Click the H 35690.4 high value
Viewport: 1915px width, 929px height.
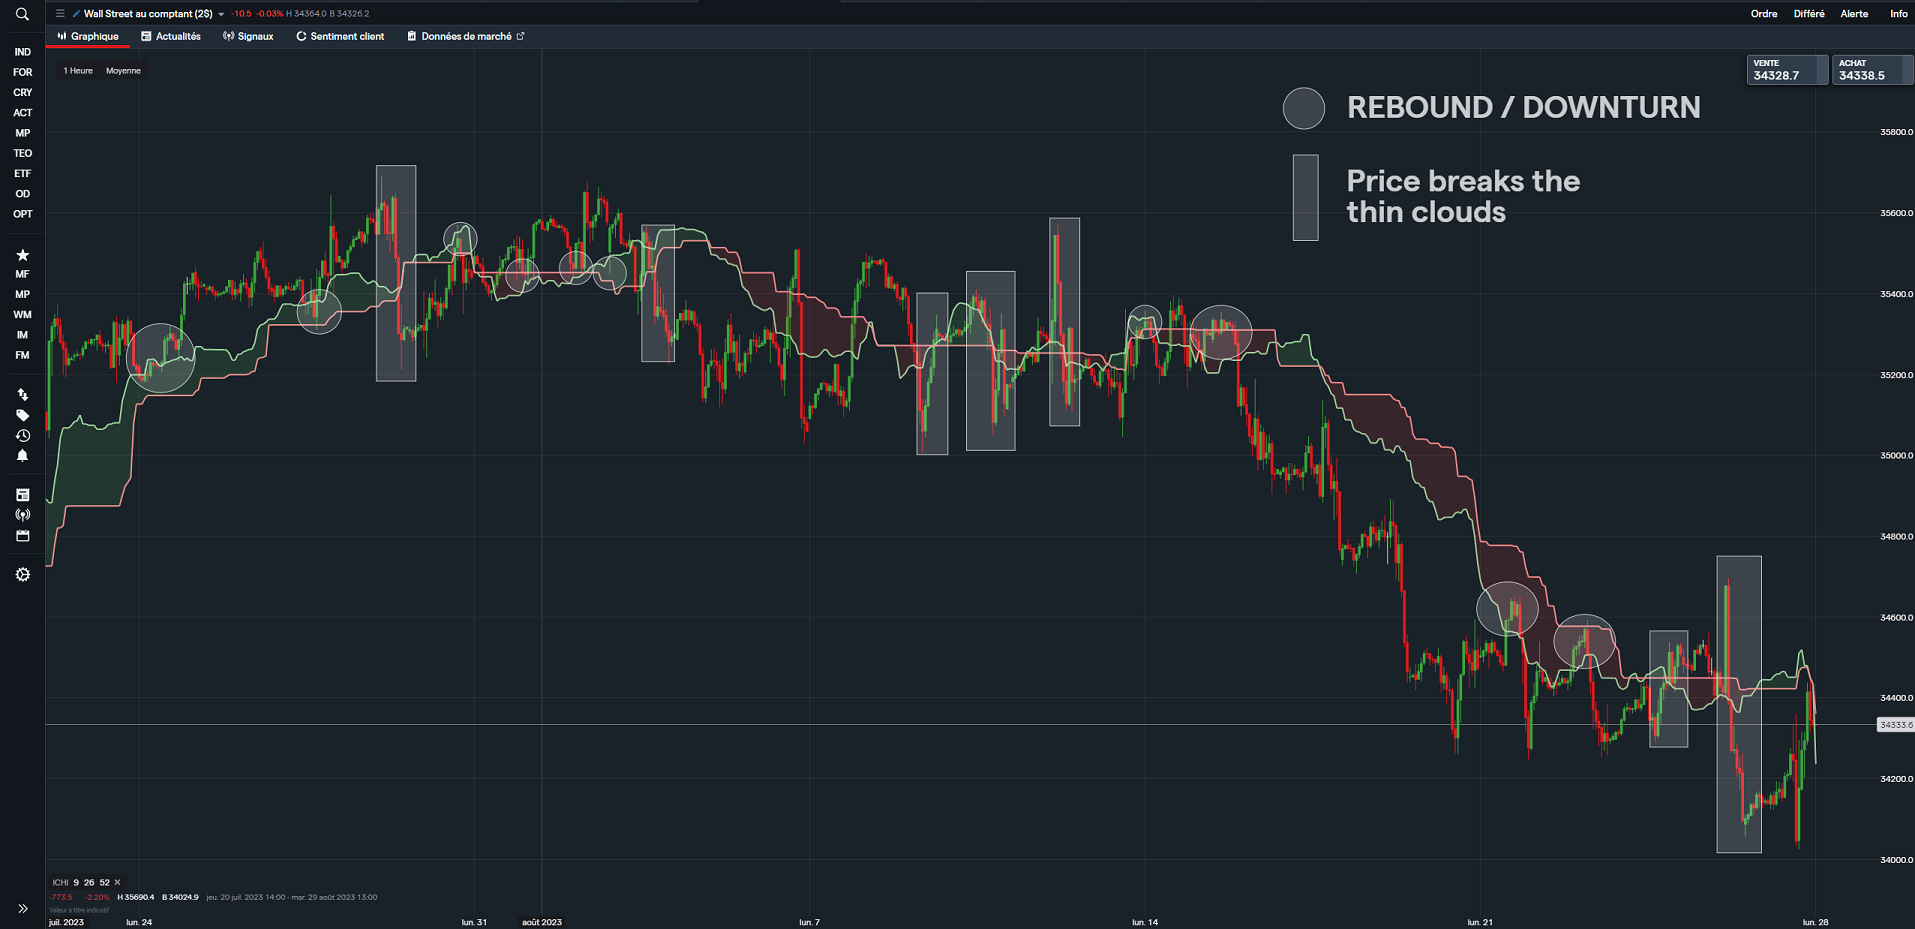136,897
